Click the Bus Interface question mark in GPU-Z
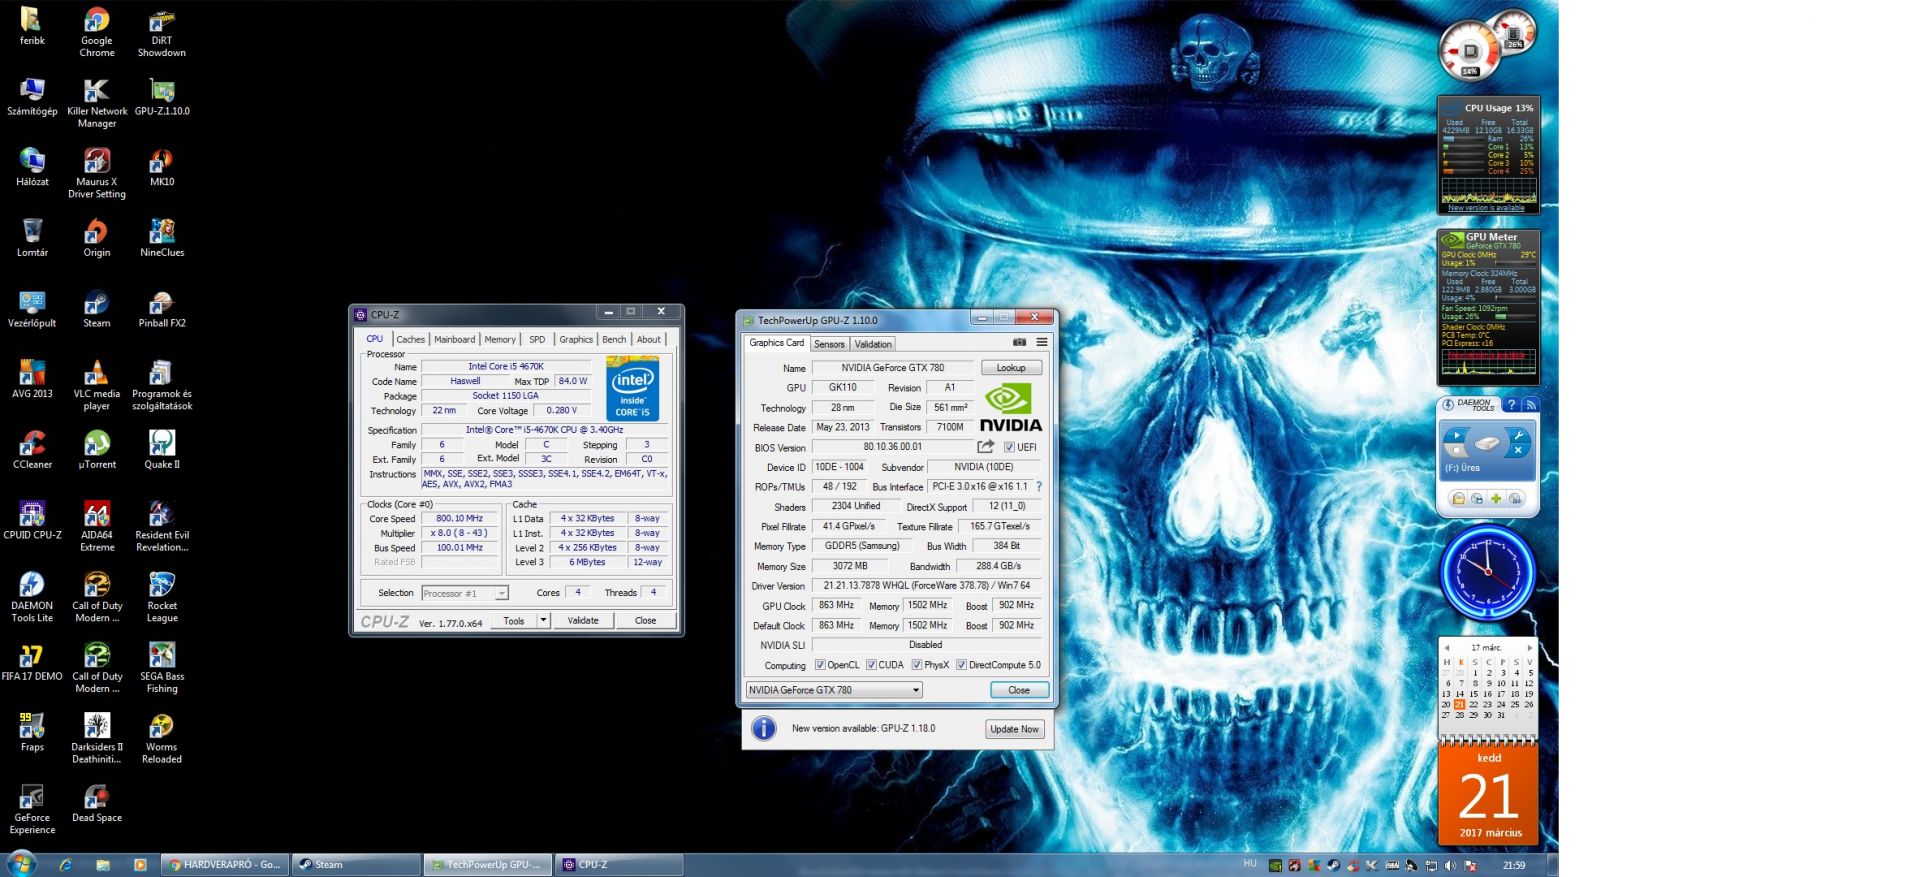This screenshot has width=1920, height=877. [x=1039, y=486]
